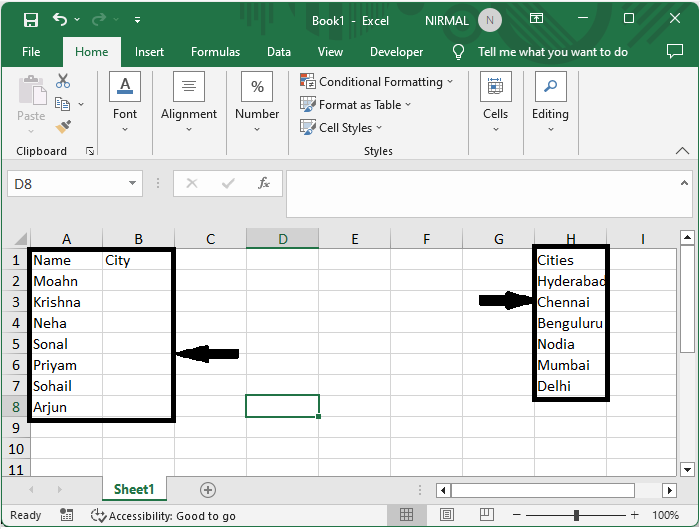Add a new sheet with plus icon
700x529 pixels.
[208, 490]
